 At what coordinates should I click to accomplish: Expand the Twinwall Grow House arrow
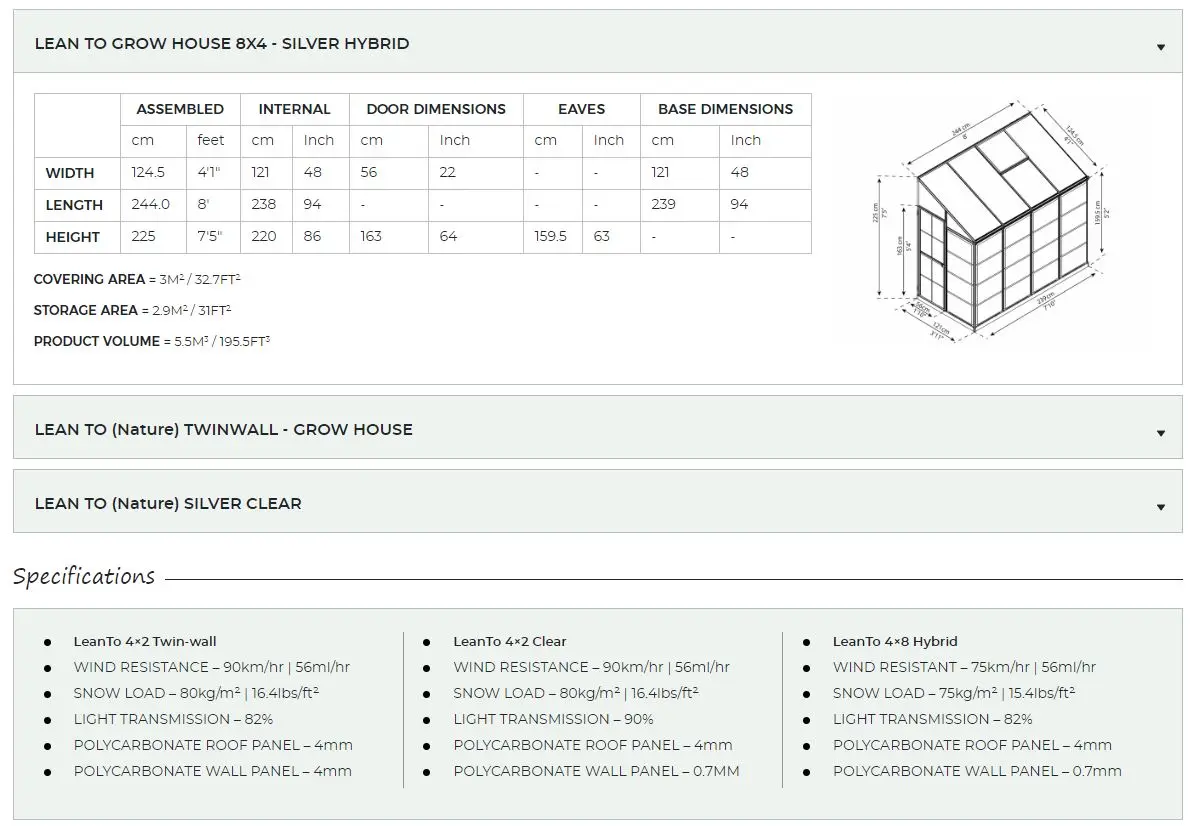pos(1160,434)
